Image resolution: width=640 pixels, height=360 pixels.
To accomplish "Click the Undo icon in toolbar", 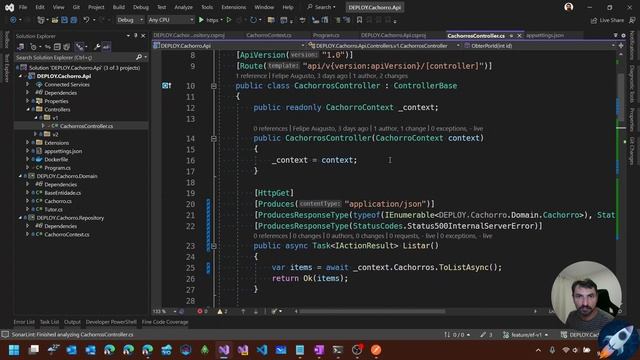I will coord(86,20).
